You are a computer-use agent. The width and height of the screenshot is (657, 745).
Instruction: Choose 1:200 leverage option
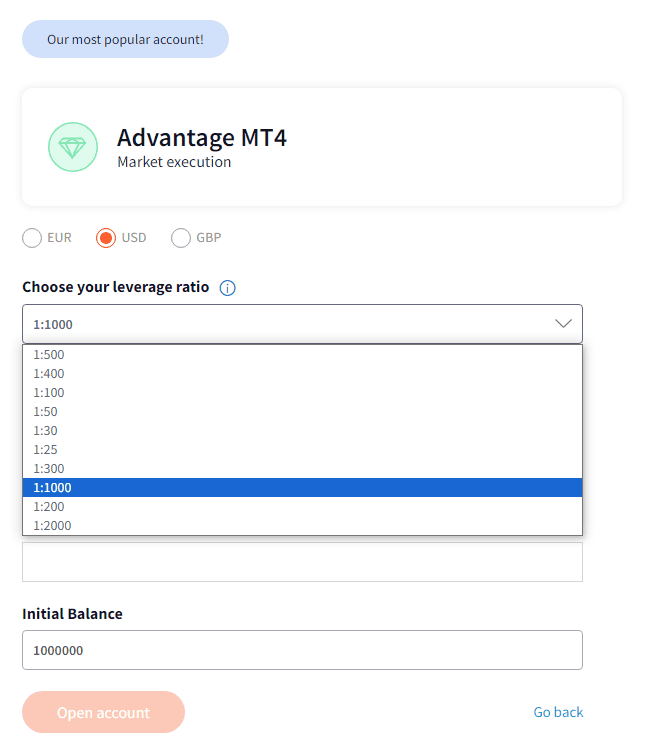(x=302, y=506)
